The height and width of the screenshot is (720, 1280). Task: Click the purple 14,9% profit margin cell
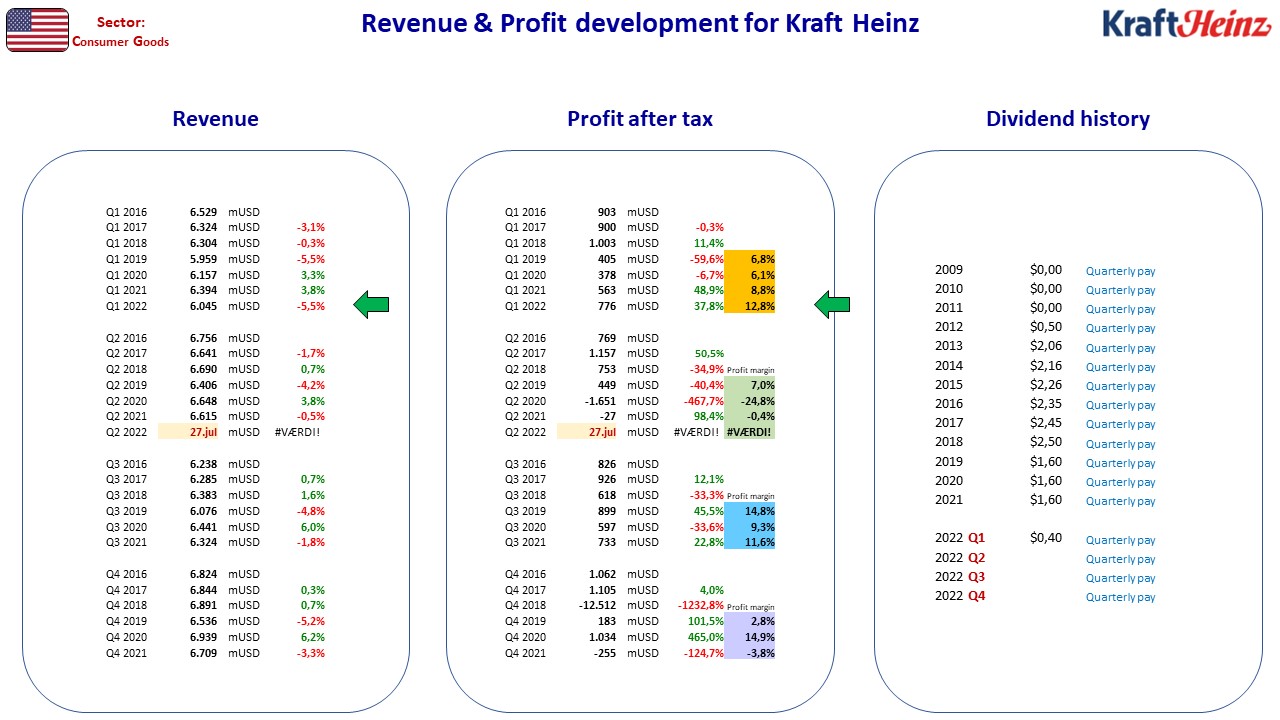[750, 637]
